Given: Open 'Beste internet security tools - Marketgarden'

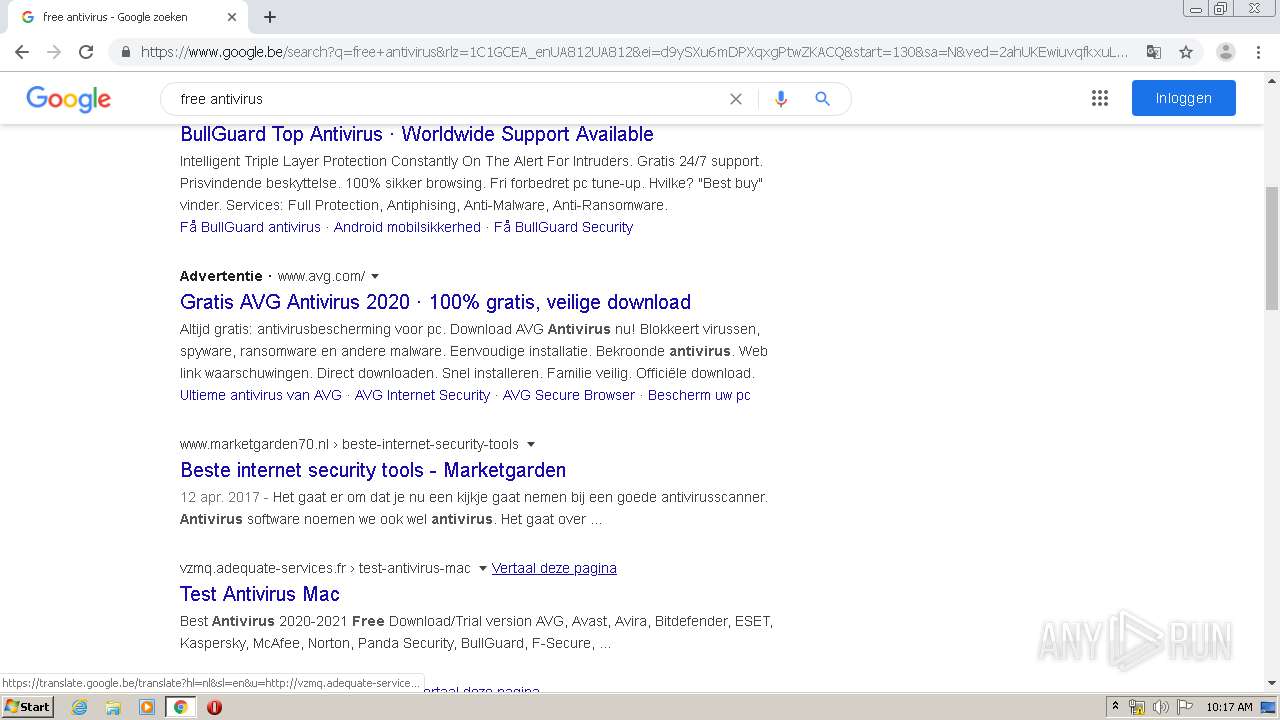Looking at the screenshot, I should tap(373, 470).
